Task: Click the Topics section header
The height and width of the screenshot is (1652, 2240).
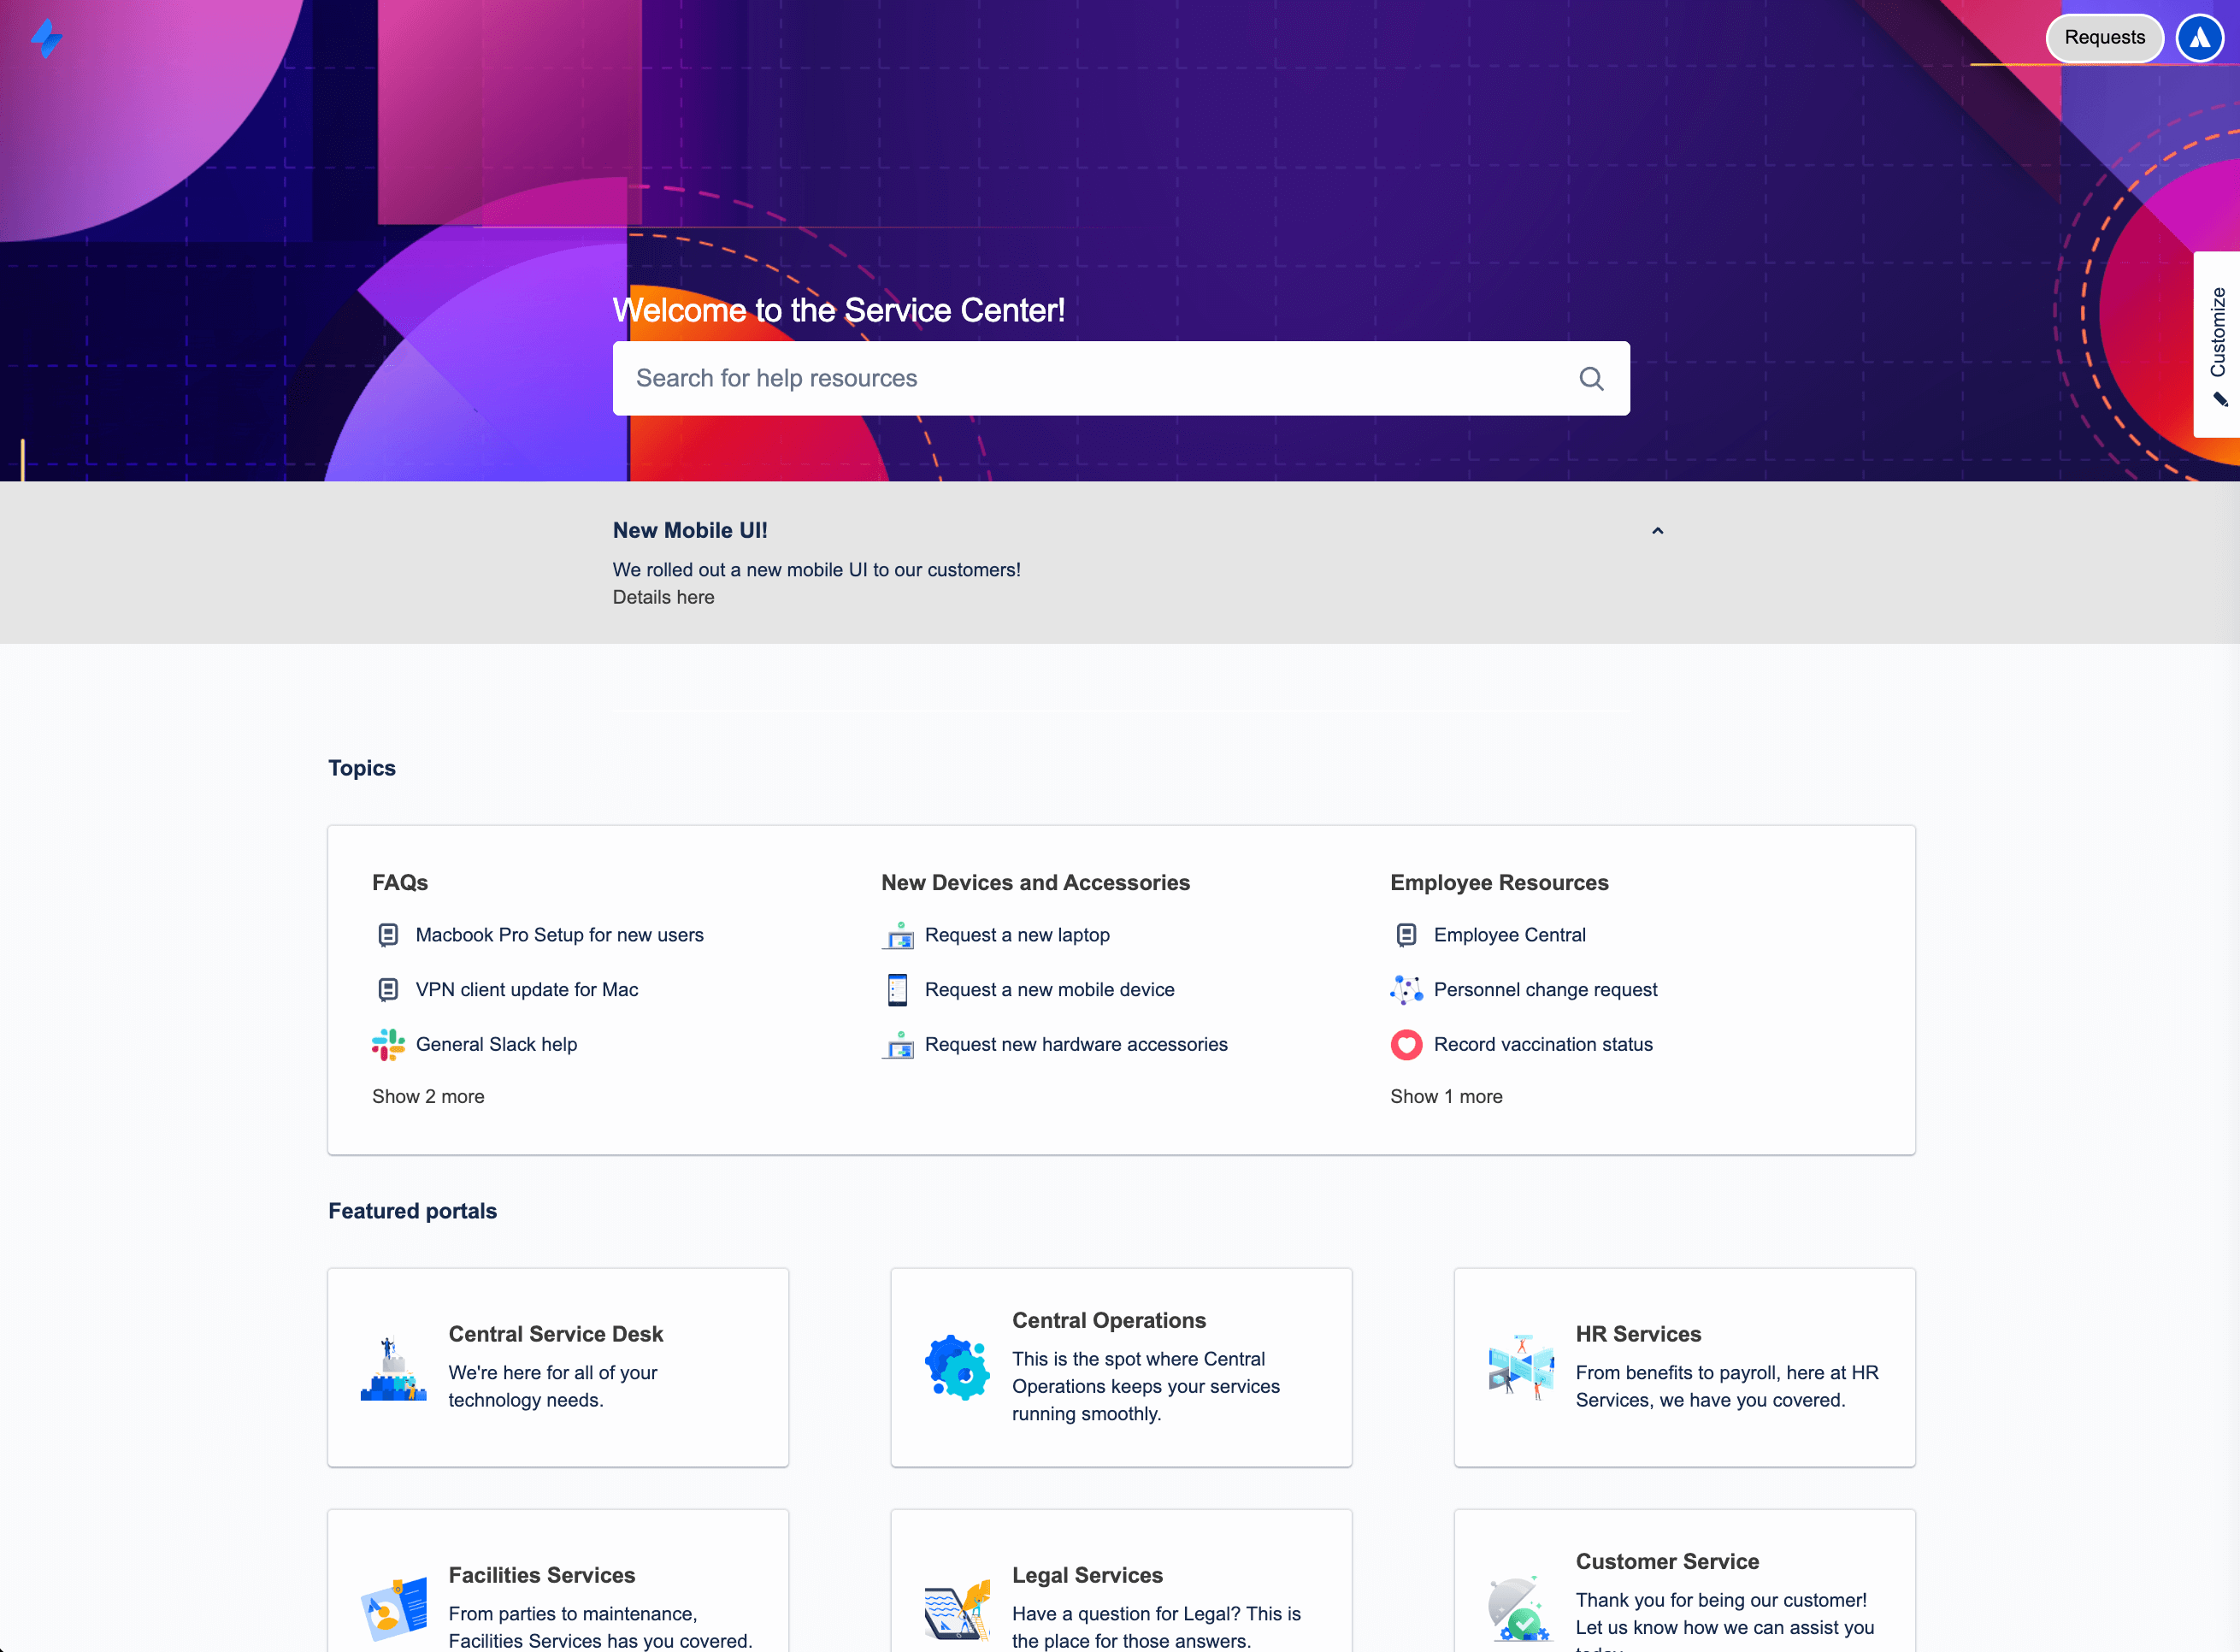Action: (x=362, y=767)
